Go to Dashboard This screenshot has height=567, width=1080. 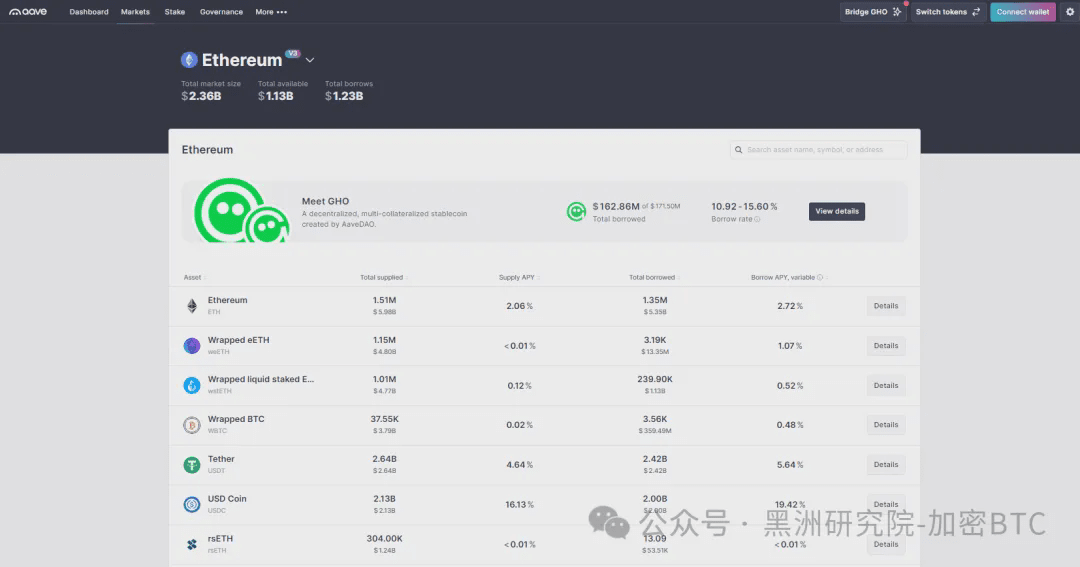[x=89, y=12]
